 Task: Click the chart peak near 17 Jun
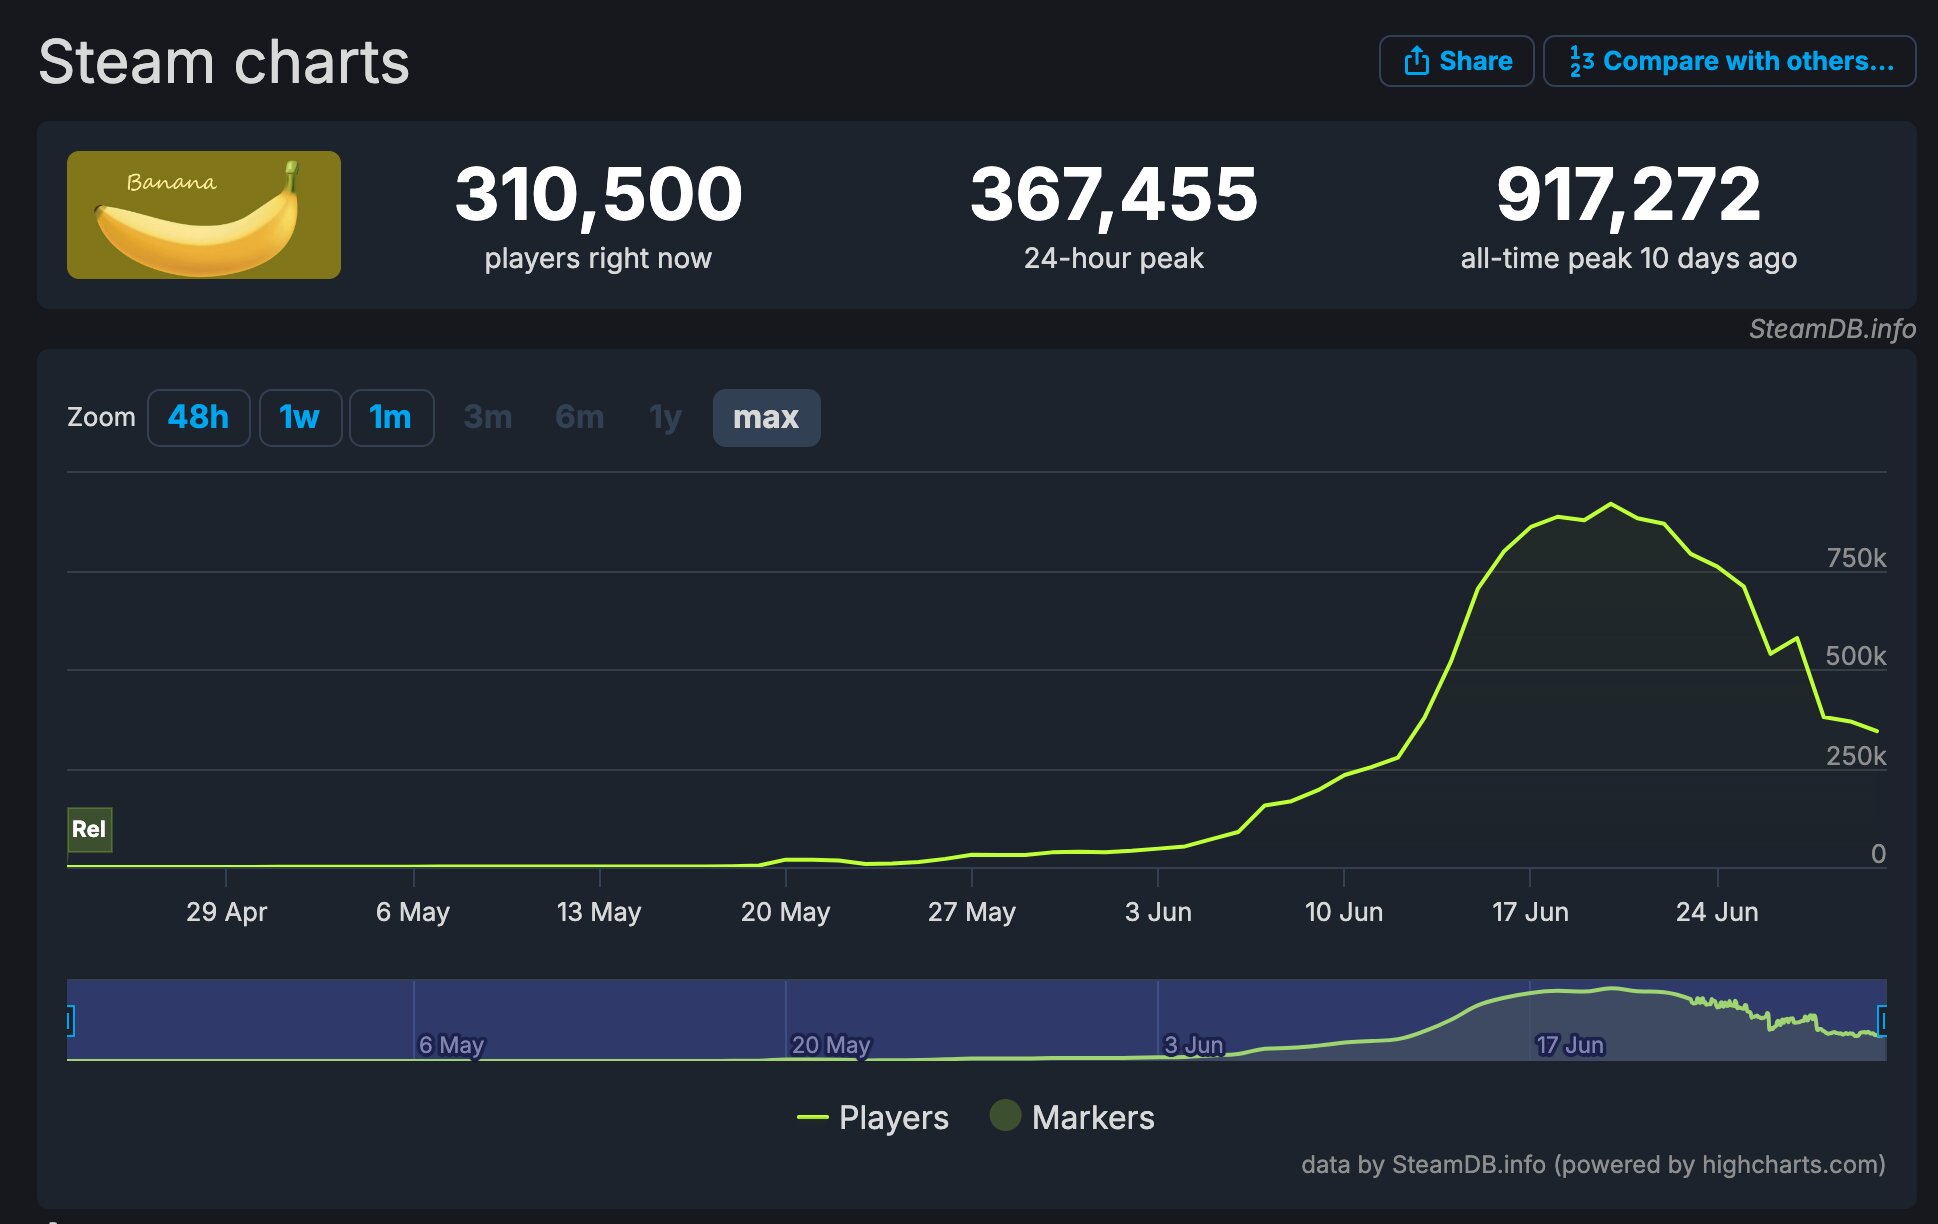click(1610, 504)
